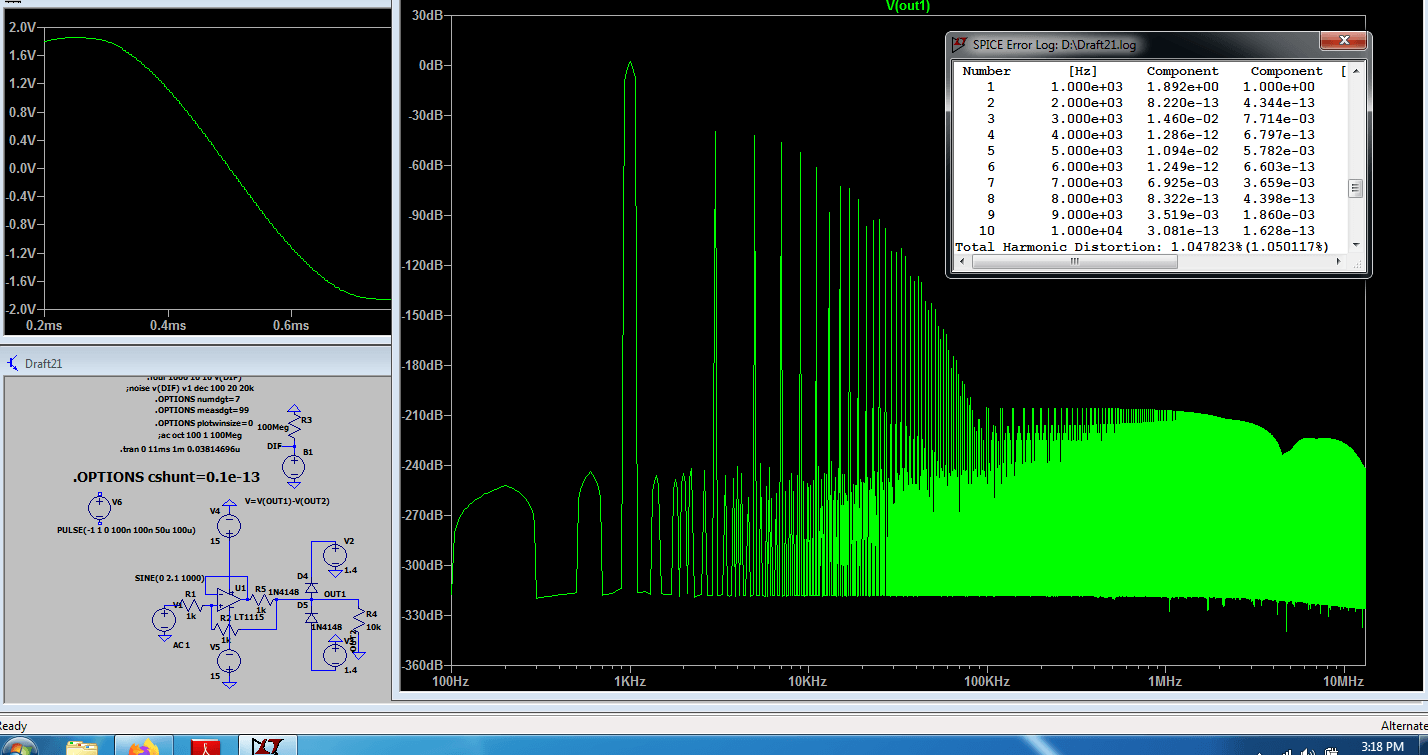Open Adobe Reader from the taskbar
Image resolution: width=1428 pixels, height=755 pixels.
coord(205,748)
